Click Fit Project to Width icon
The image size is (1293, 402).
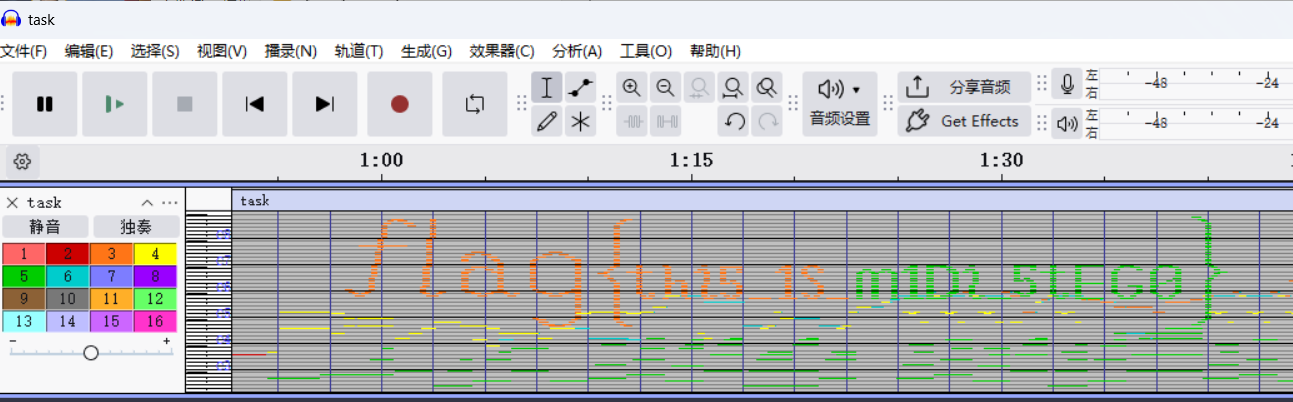pos(733,88)
